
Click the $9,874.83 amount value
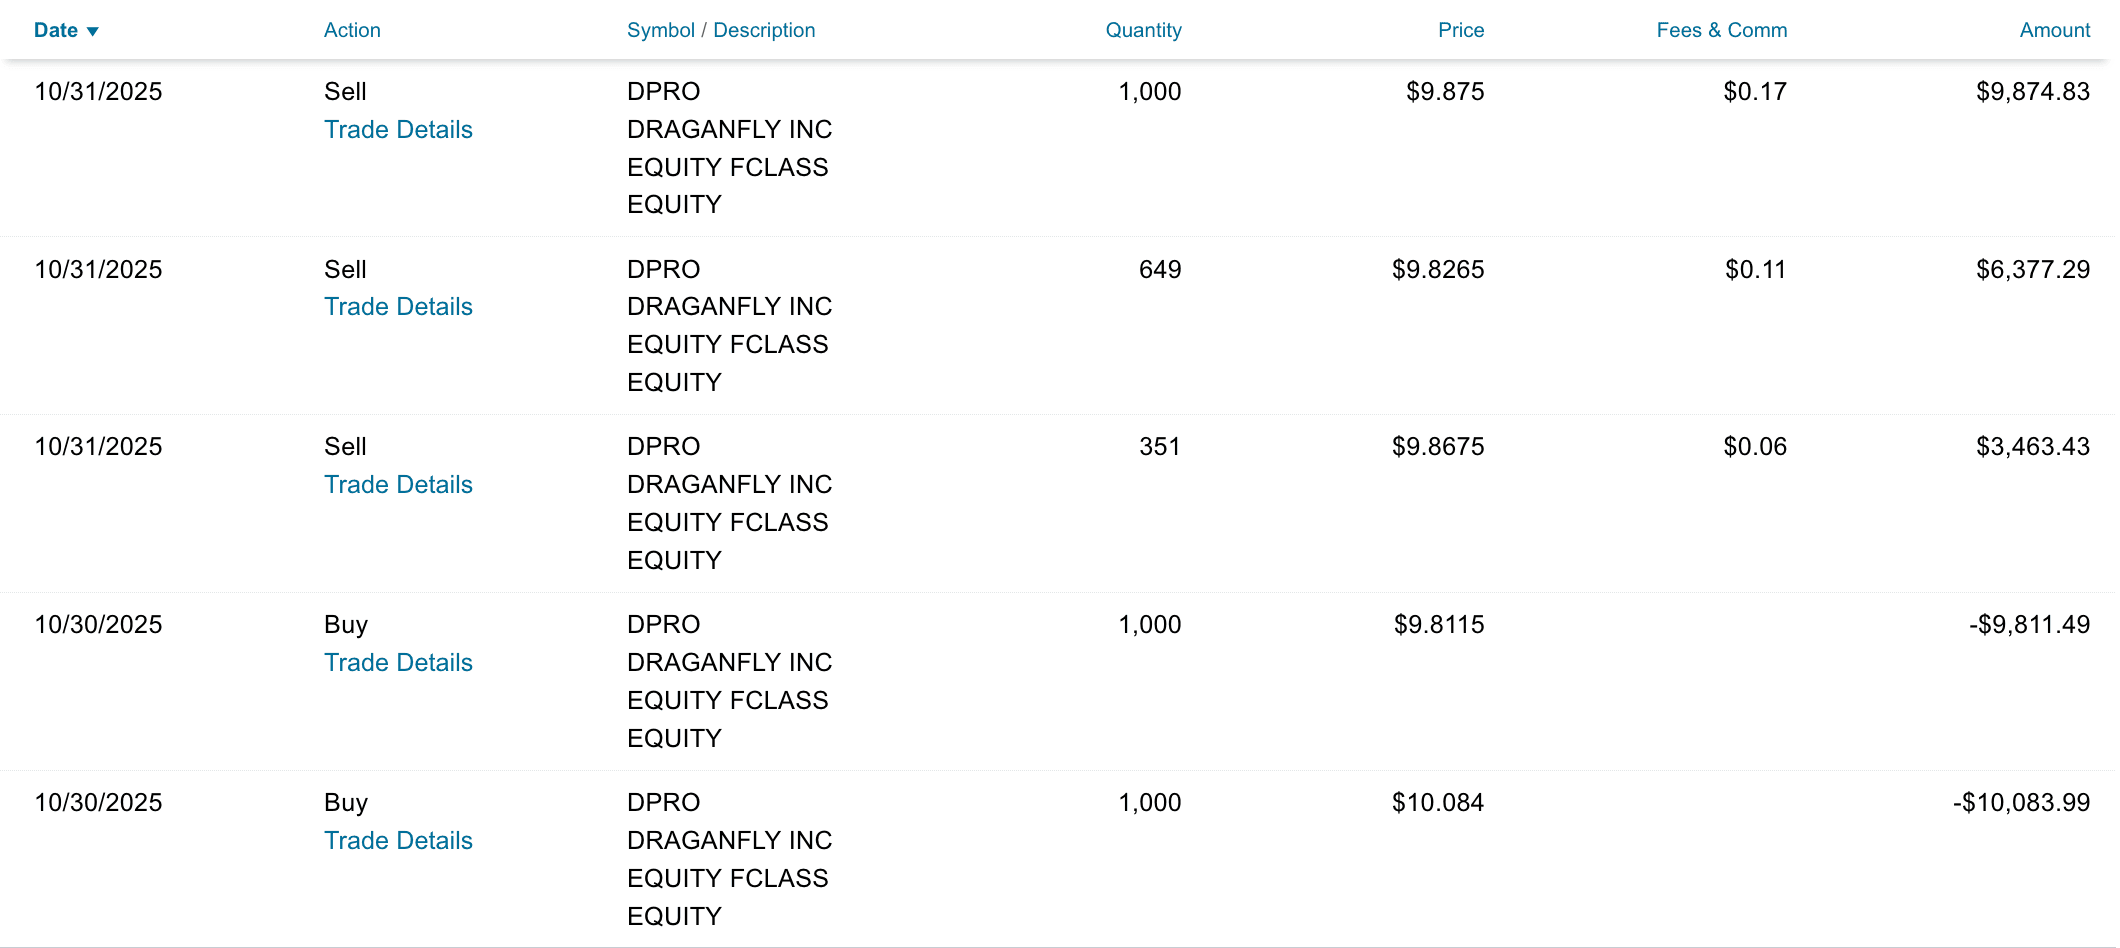pos(2032,92)
